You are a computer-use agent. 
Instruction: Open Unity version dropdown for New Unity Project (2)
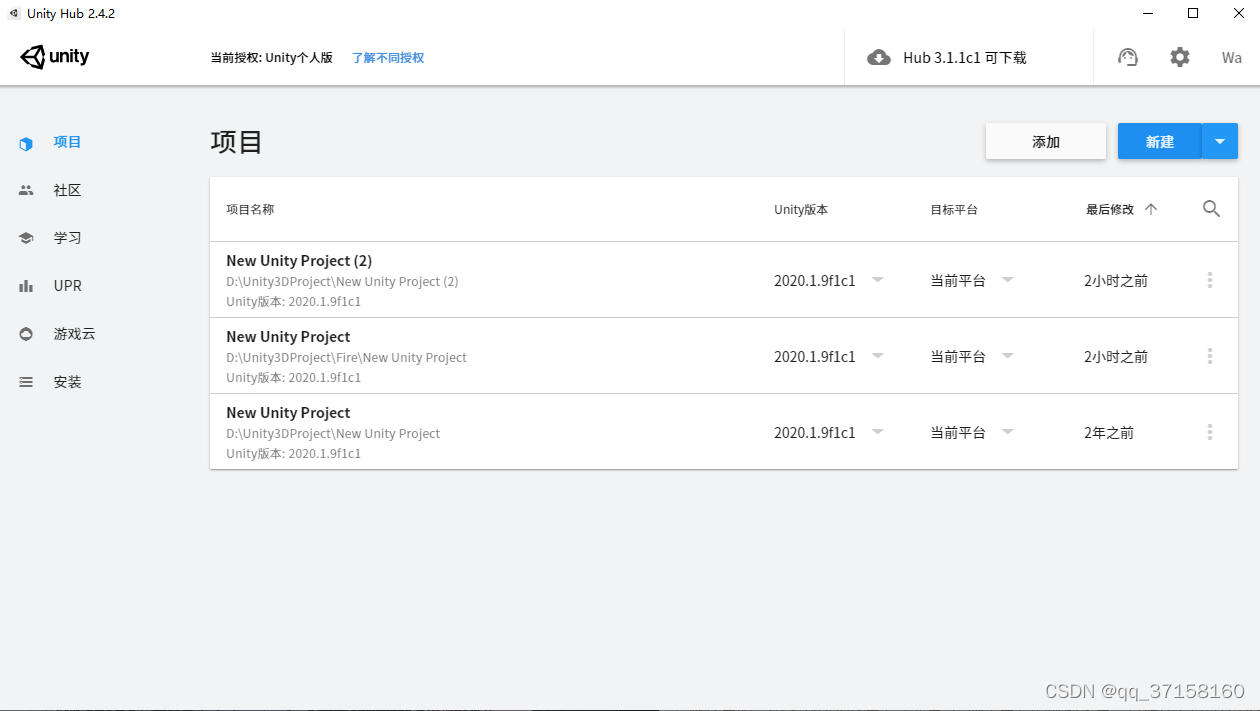coord(877,280)
